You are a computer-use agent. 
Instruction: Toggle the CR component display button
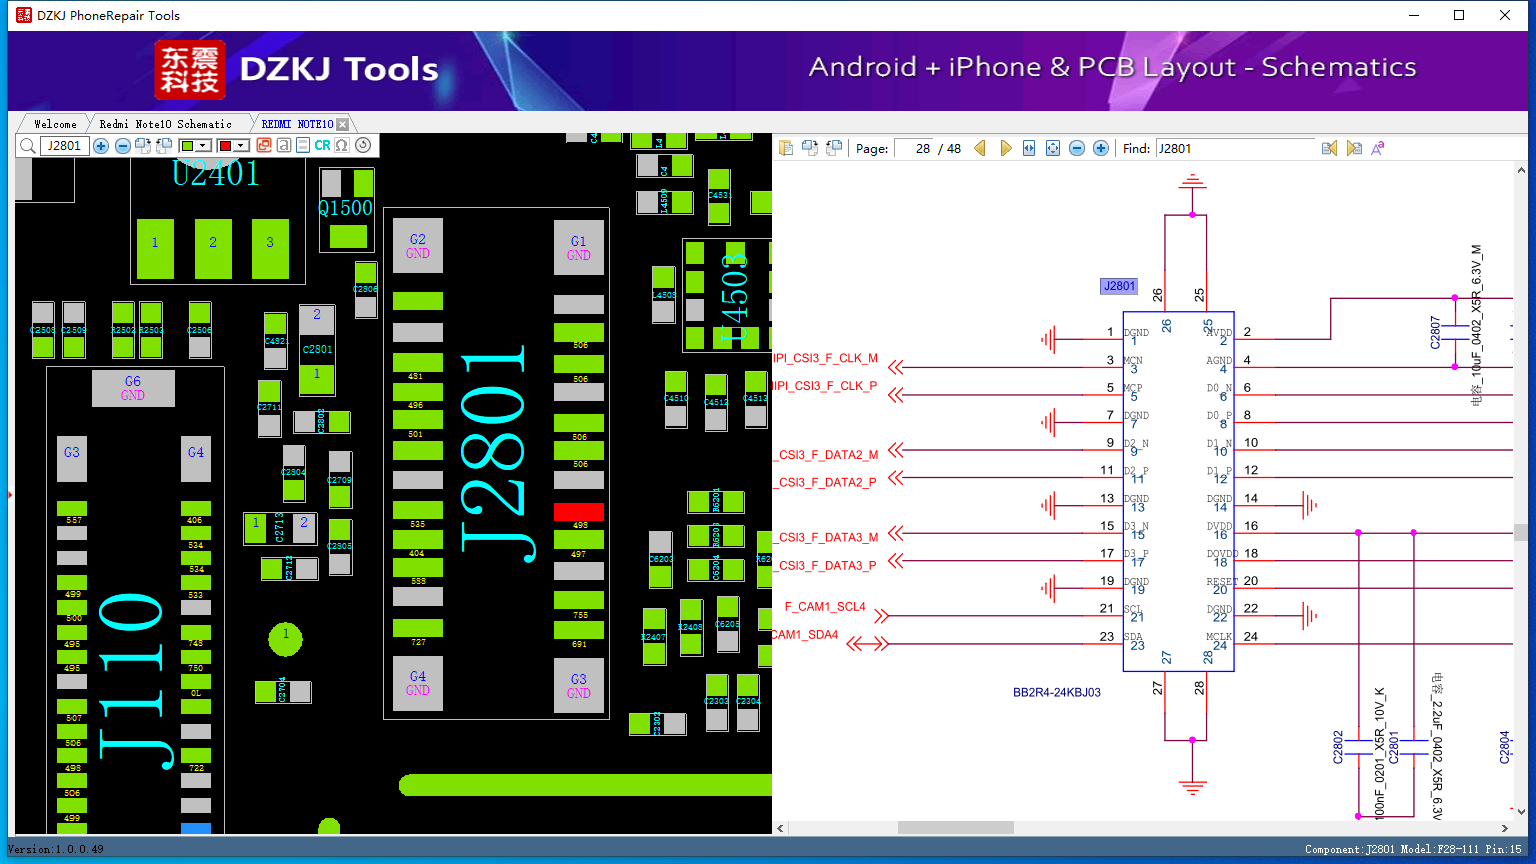(322, 145)
